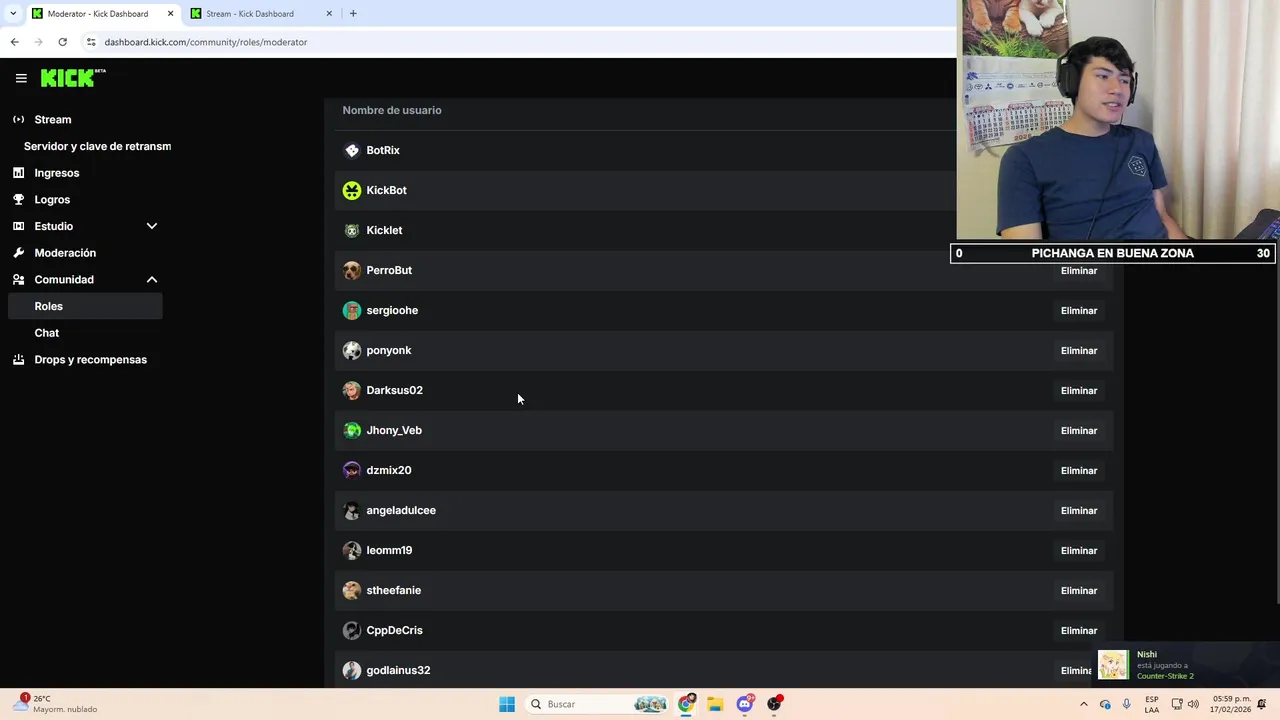Open a new browser tab

[x=353, y=14]
